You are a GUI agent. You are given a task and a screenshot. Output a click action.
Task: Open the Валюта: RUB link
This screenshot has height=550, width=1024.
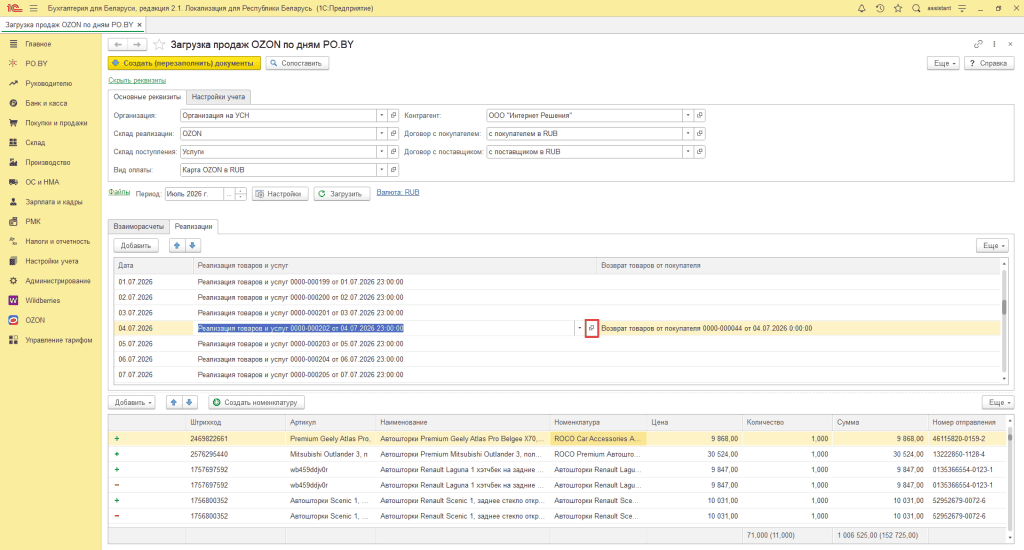coord(398,192)
